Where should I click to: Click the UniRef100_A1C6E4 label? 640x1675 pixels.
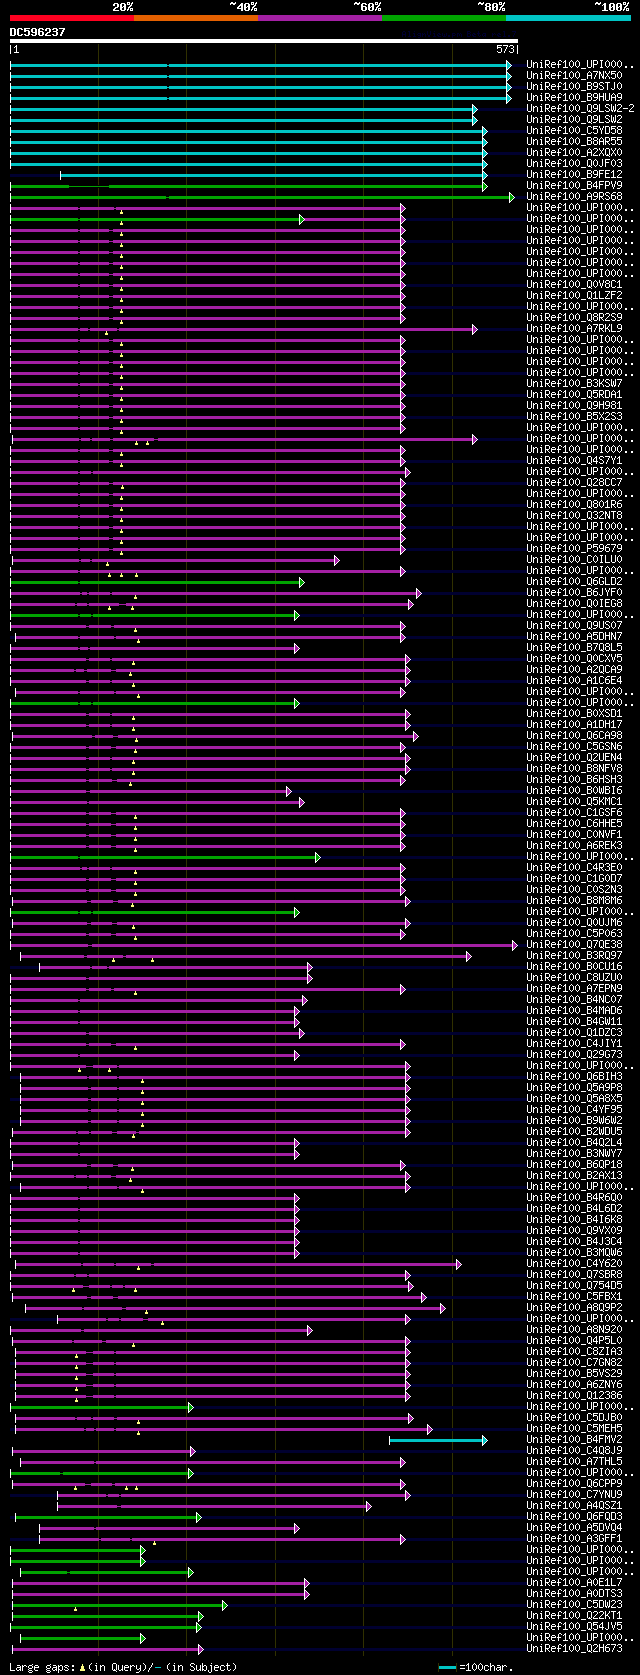(574, 681)
